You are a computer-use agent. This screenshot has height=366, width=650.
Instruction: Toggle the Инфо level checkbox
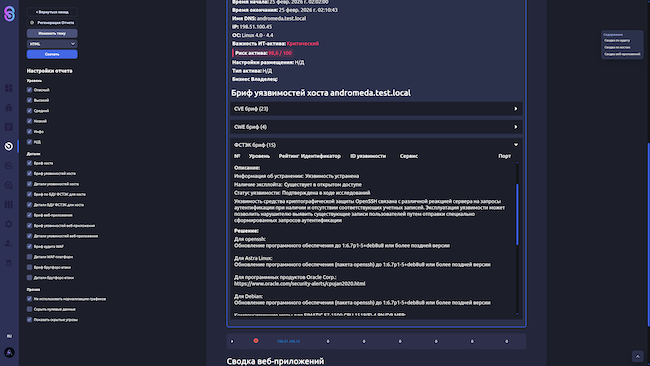point(29,131)
